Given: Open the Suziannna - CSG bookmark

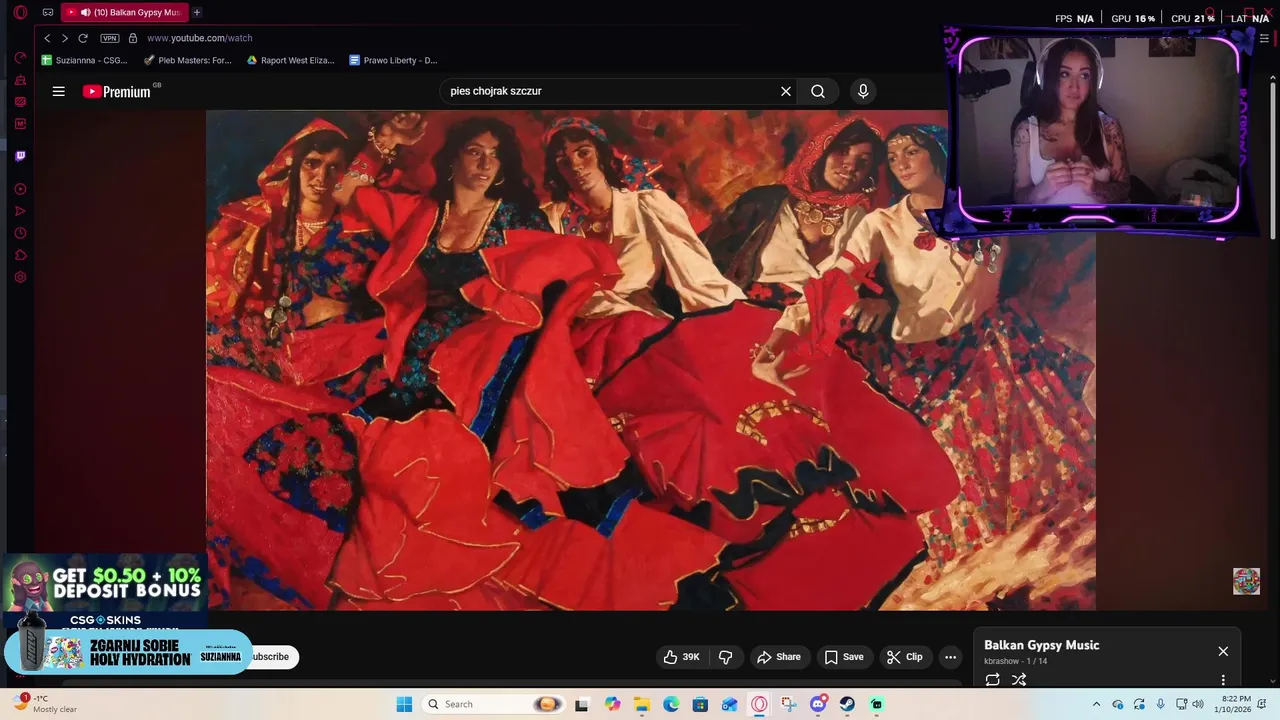Looking at the screenshot, I should pos(84,60).
